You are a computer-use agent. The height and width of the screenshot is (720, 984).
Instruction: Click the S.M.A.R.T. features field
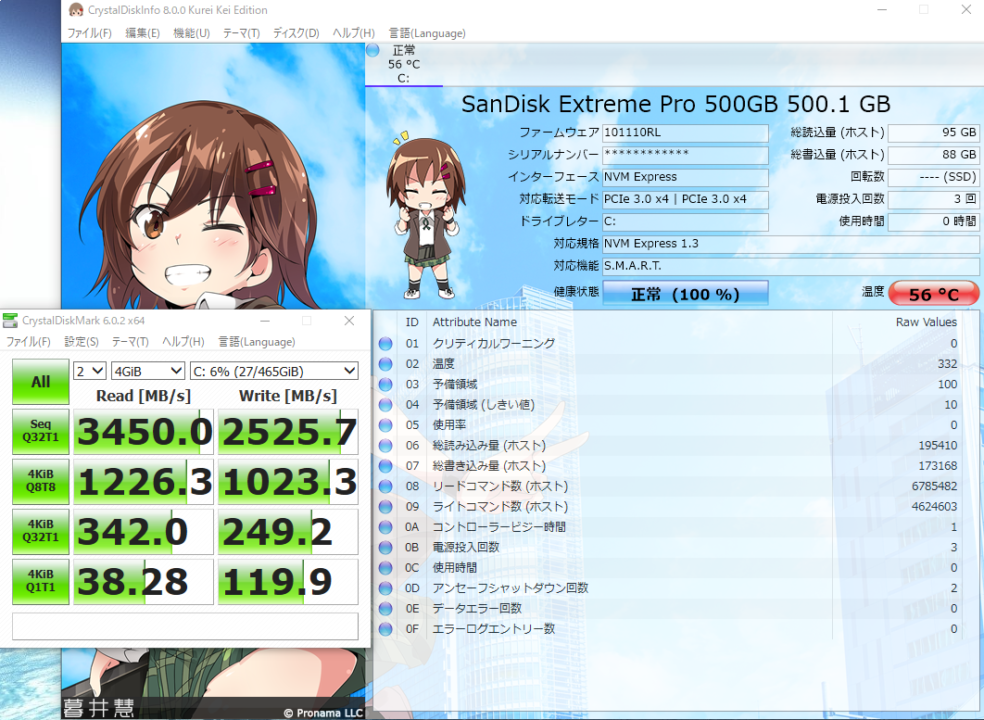click(791, 266)
